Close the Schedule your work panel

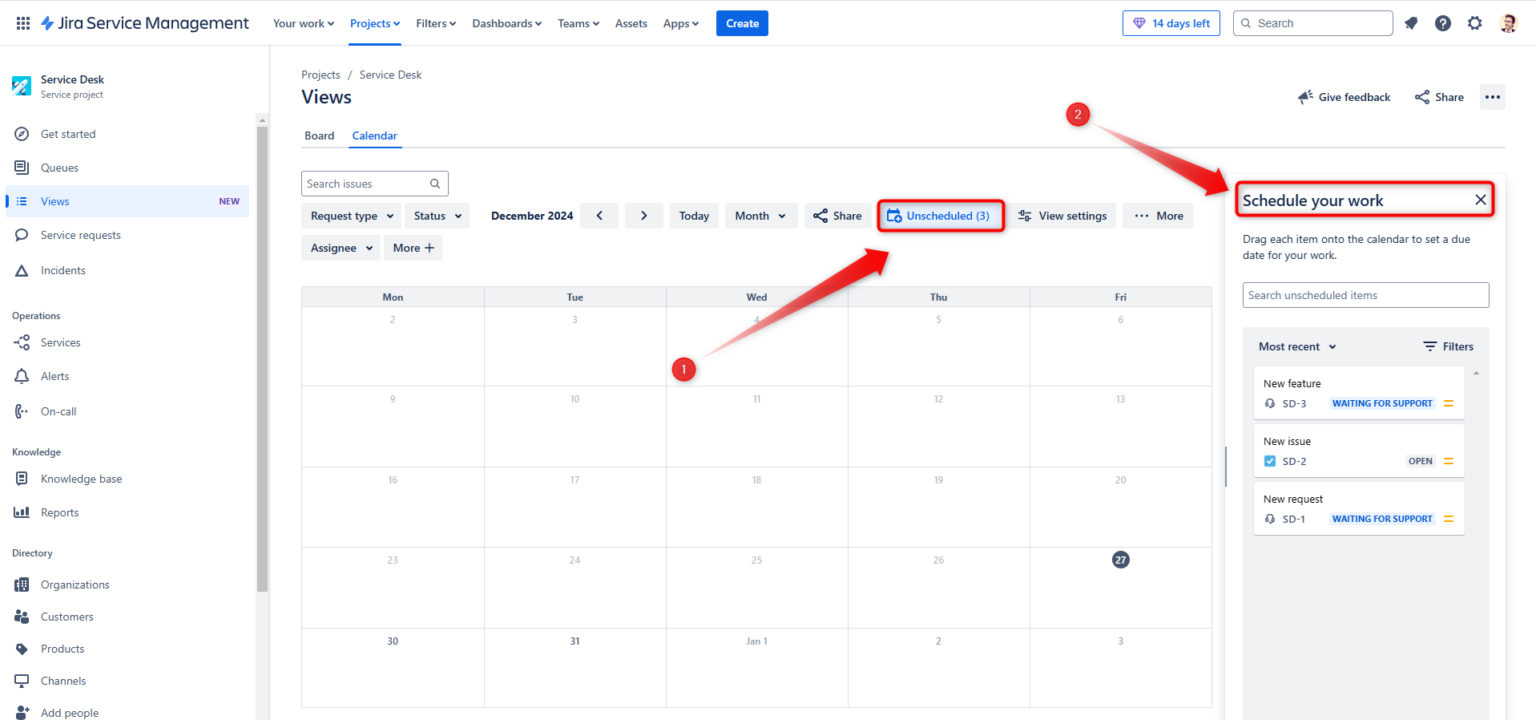pos(1480,199)
